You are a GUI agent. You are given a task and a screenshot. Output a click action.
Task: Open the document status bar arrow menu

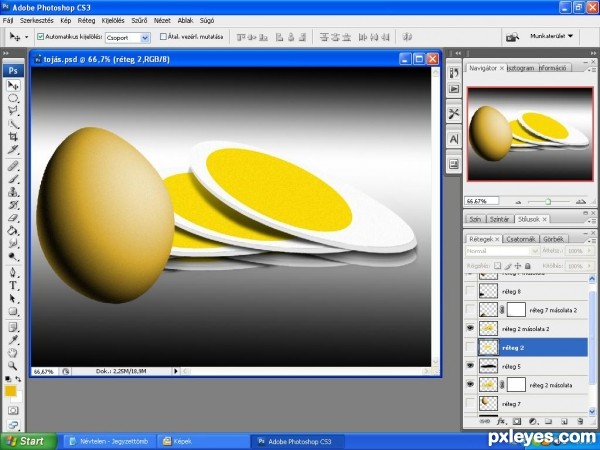(176, 371)
